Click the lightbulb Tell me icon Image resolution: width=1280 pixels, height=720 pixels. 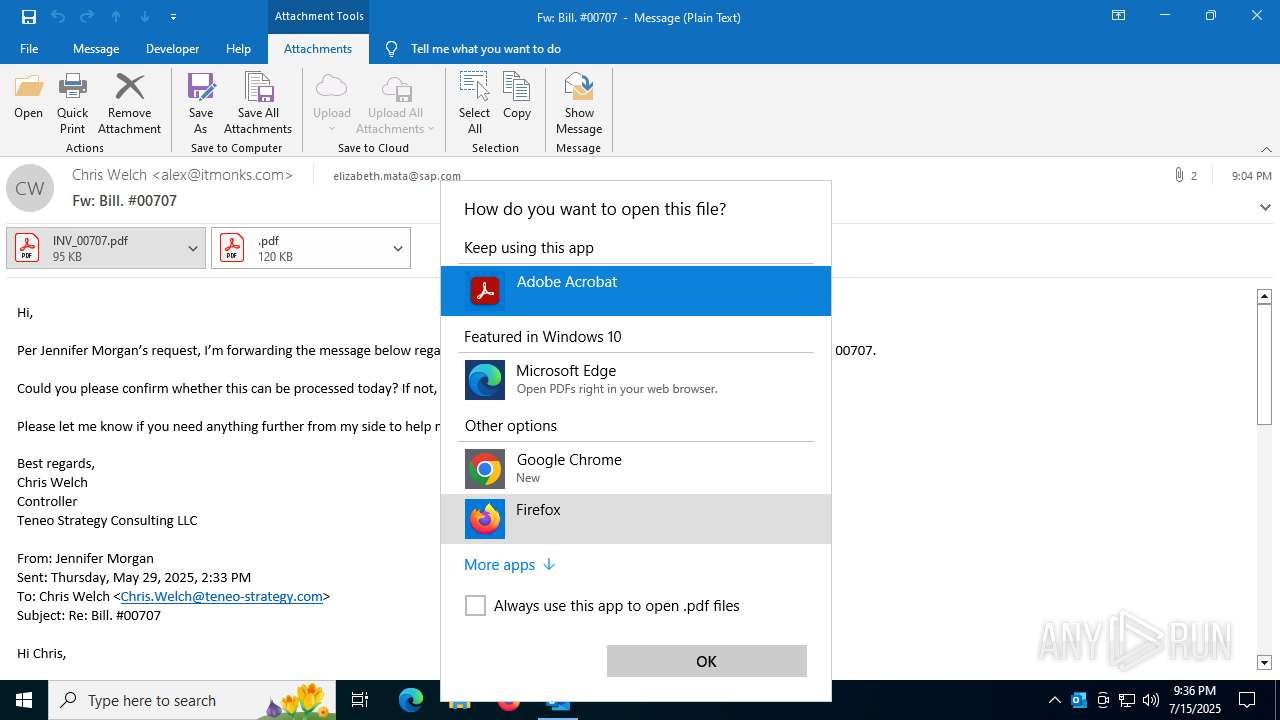click(391, 48)
